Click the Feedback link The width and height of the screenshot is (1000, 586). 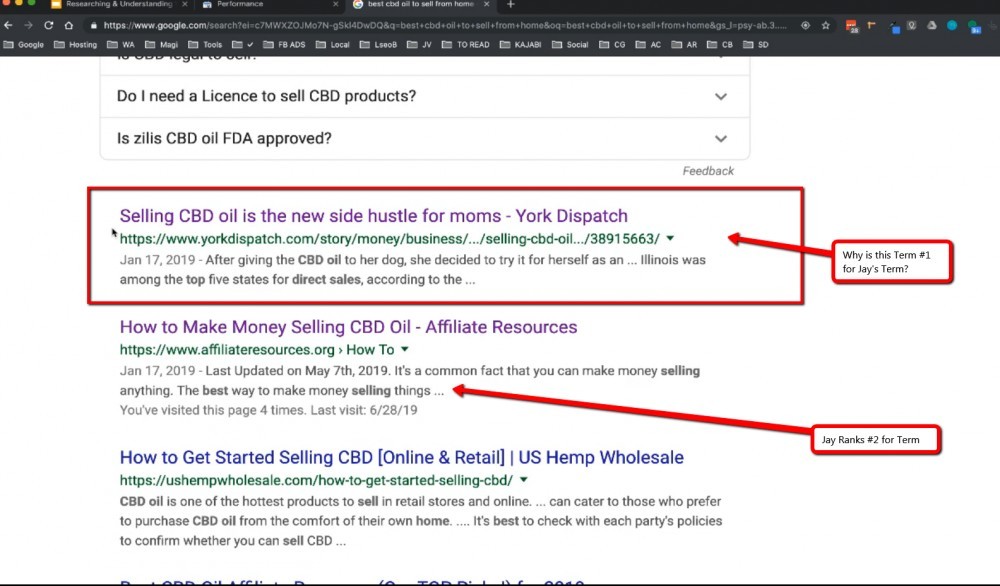pos(708,171)
